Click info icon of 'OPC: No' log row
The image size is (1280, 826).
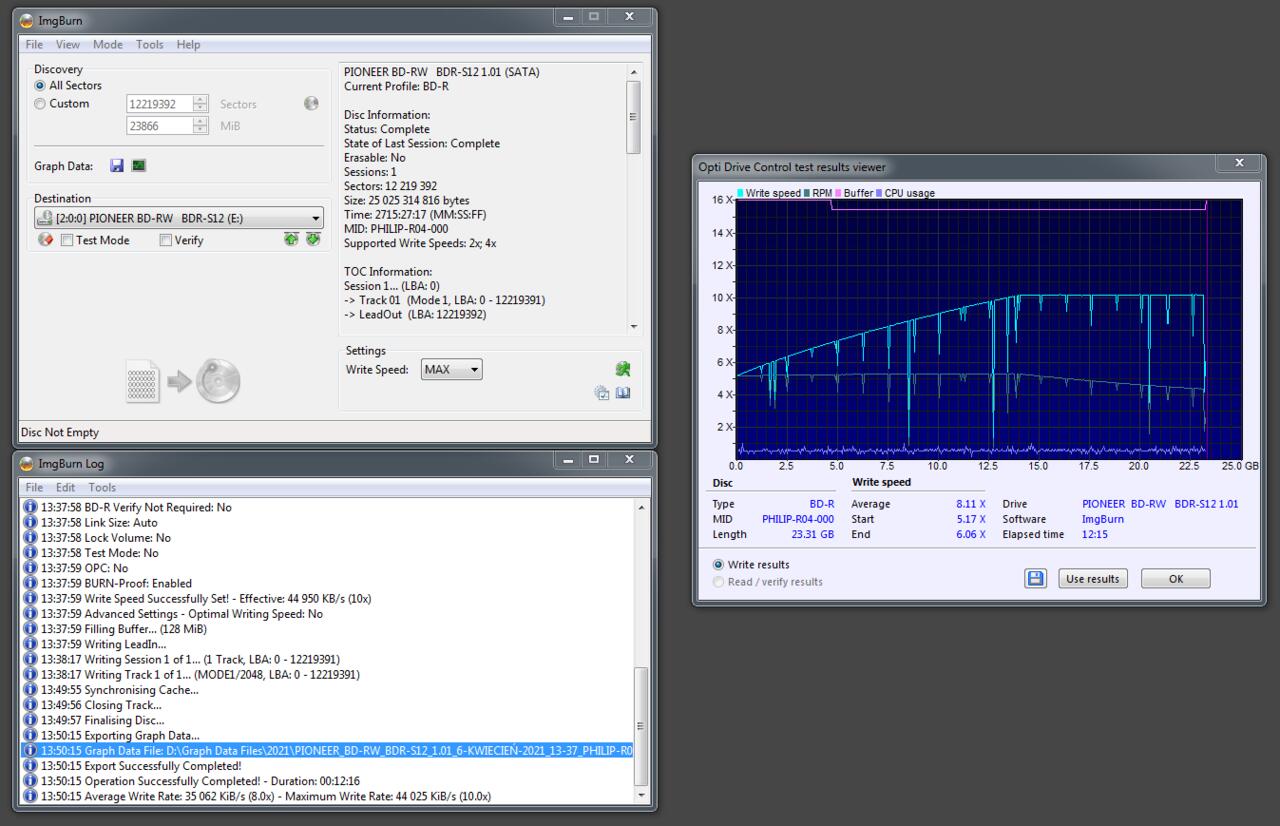click(30, 568)
